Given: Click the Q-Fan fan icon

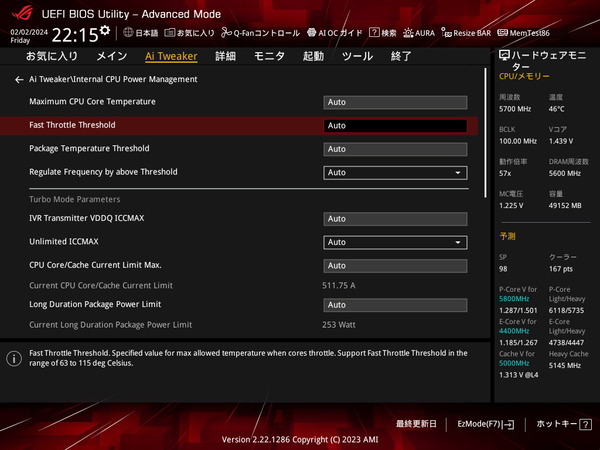Looking at the screenshot, I should click(x=226, y=33).
